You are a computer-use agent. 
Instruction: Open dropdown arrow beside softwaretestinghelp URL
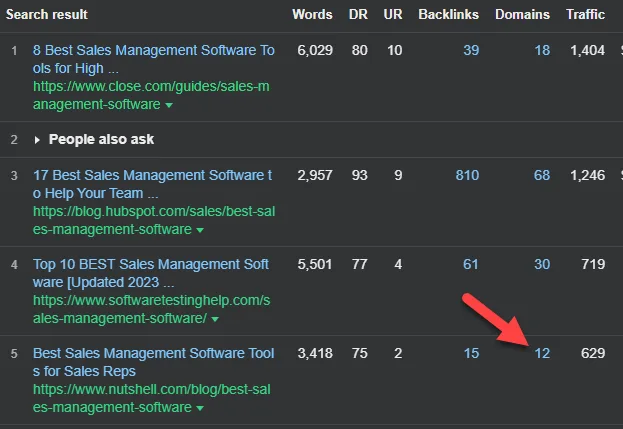[x=215, y=319]
